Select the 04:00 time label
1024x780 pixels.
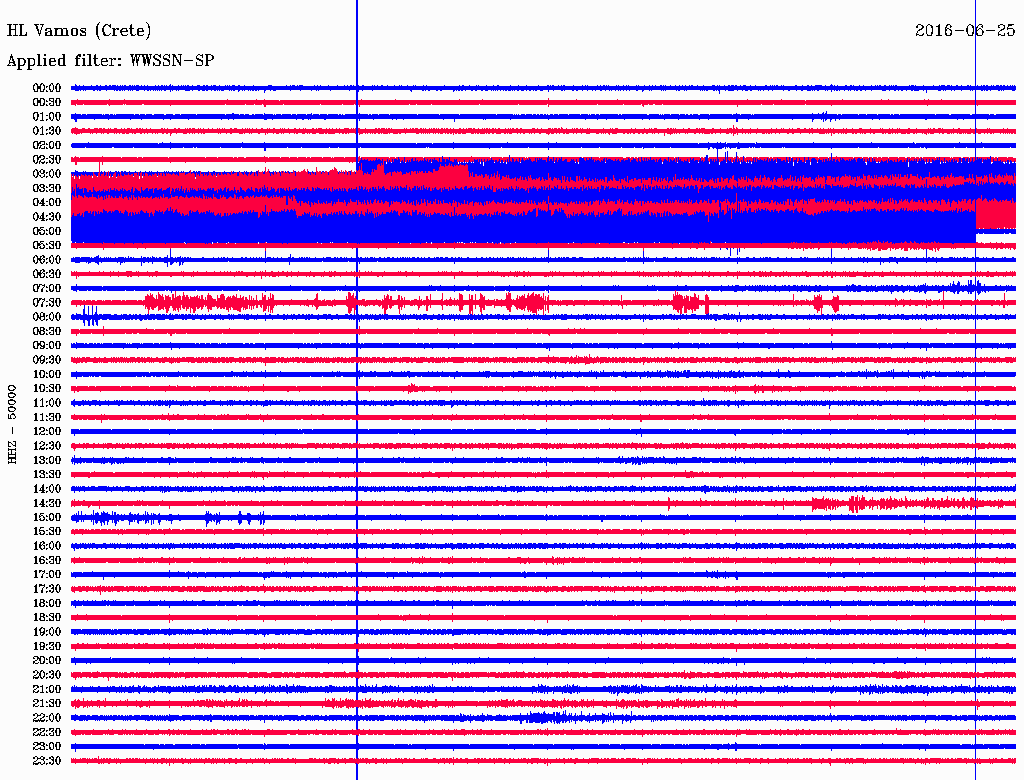pos(47,203)
